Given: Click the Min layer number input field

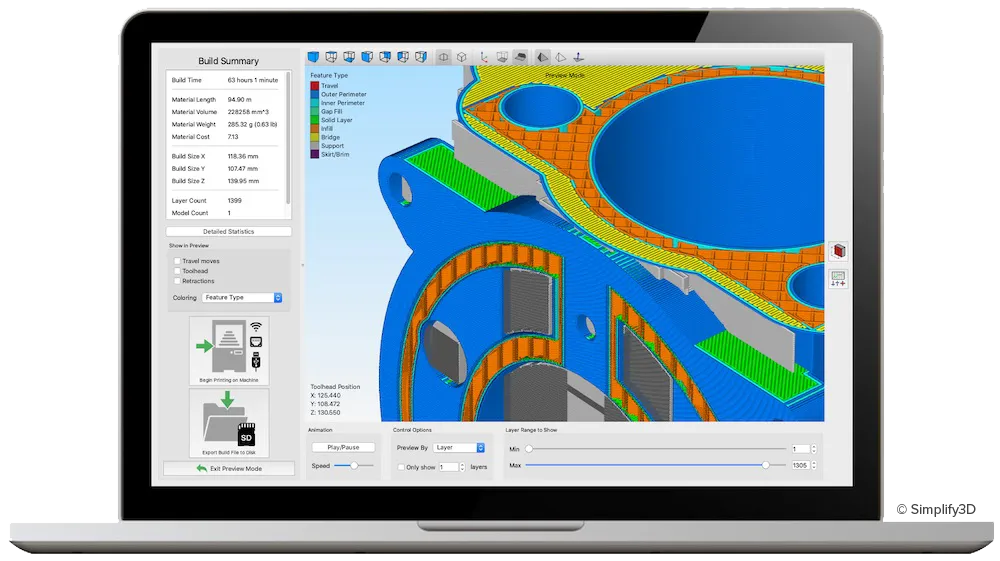Looking at the screenshot, I should coord(800,449).
